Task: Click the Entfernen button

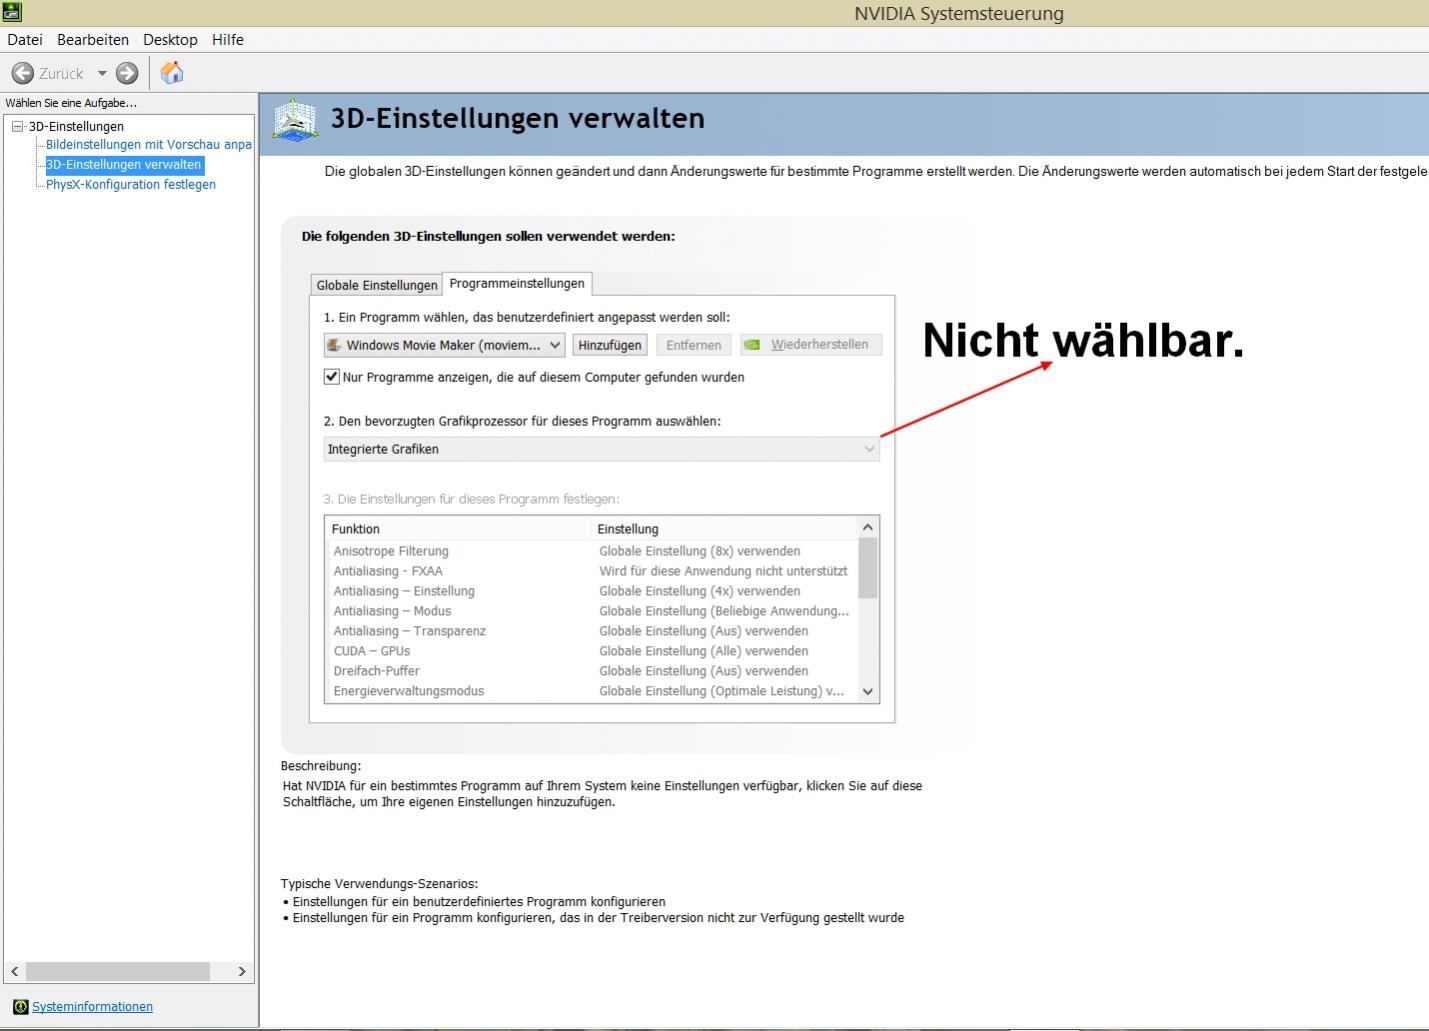Action: 694,345
